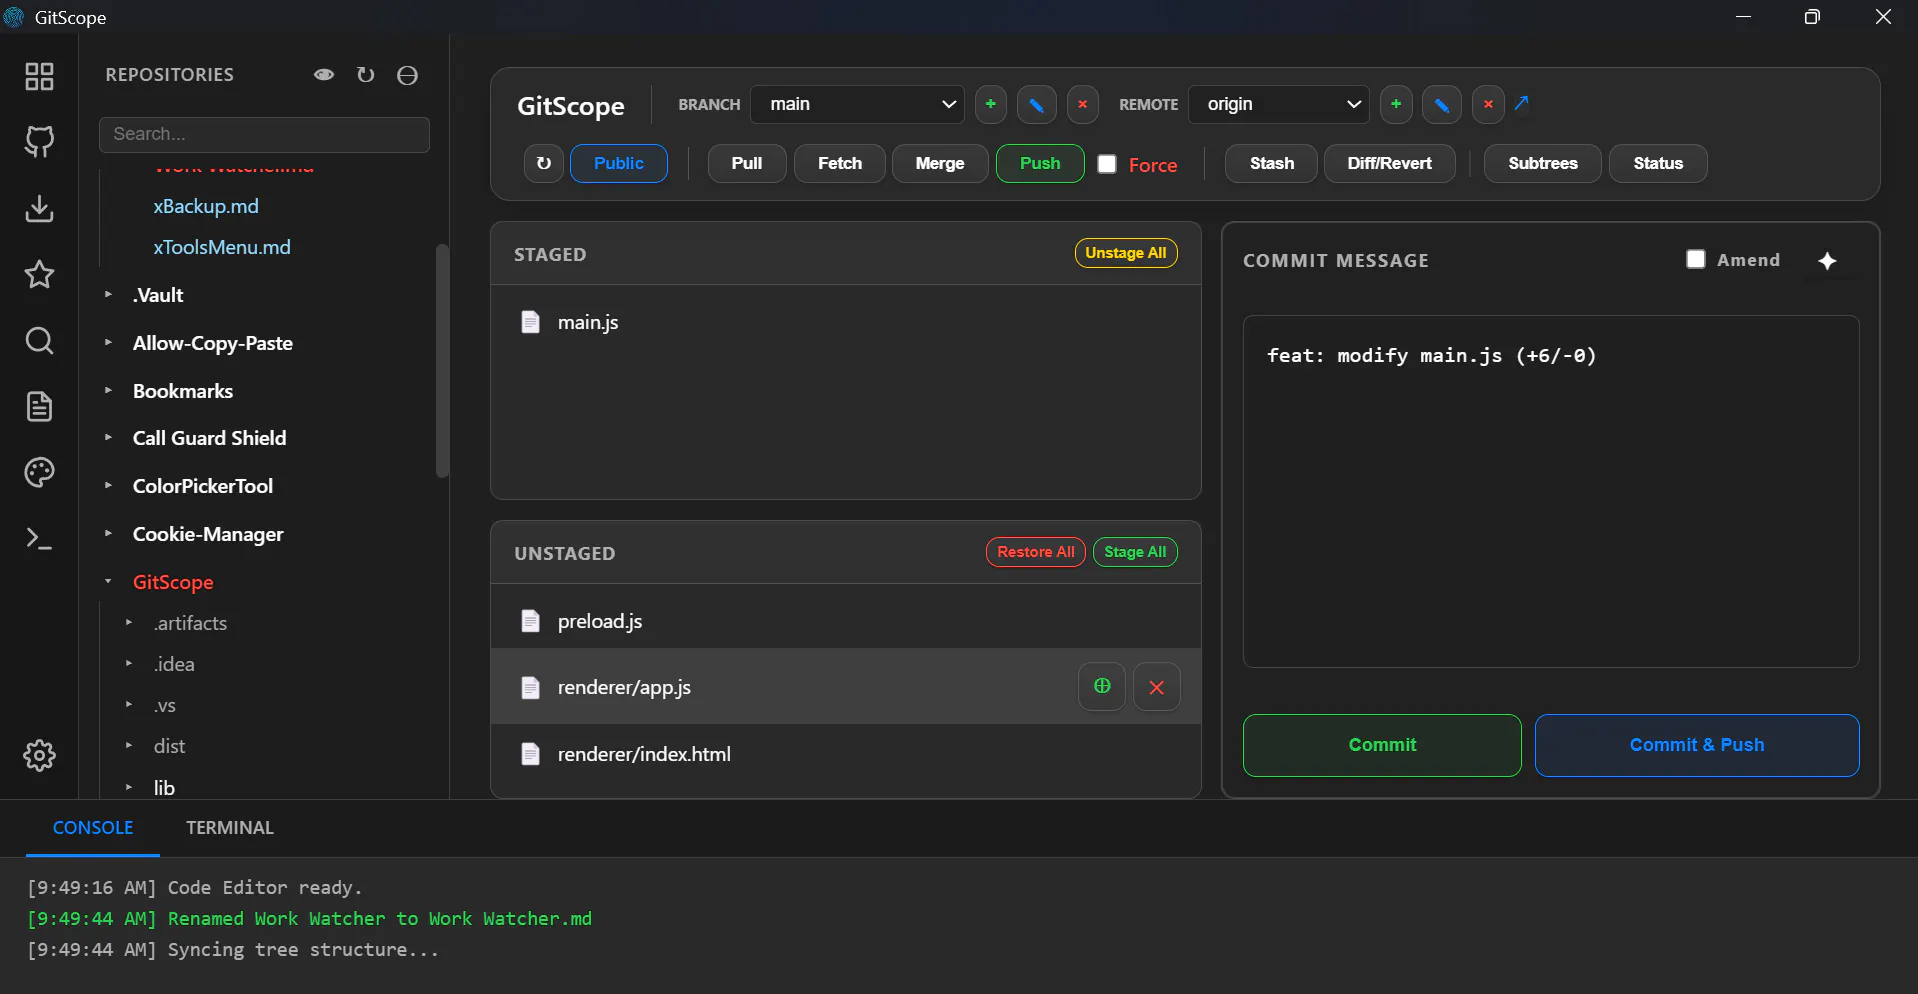
Task: Edit remote with blue pencil icon
Action: (1441, 104)
